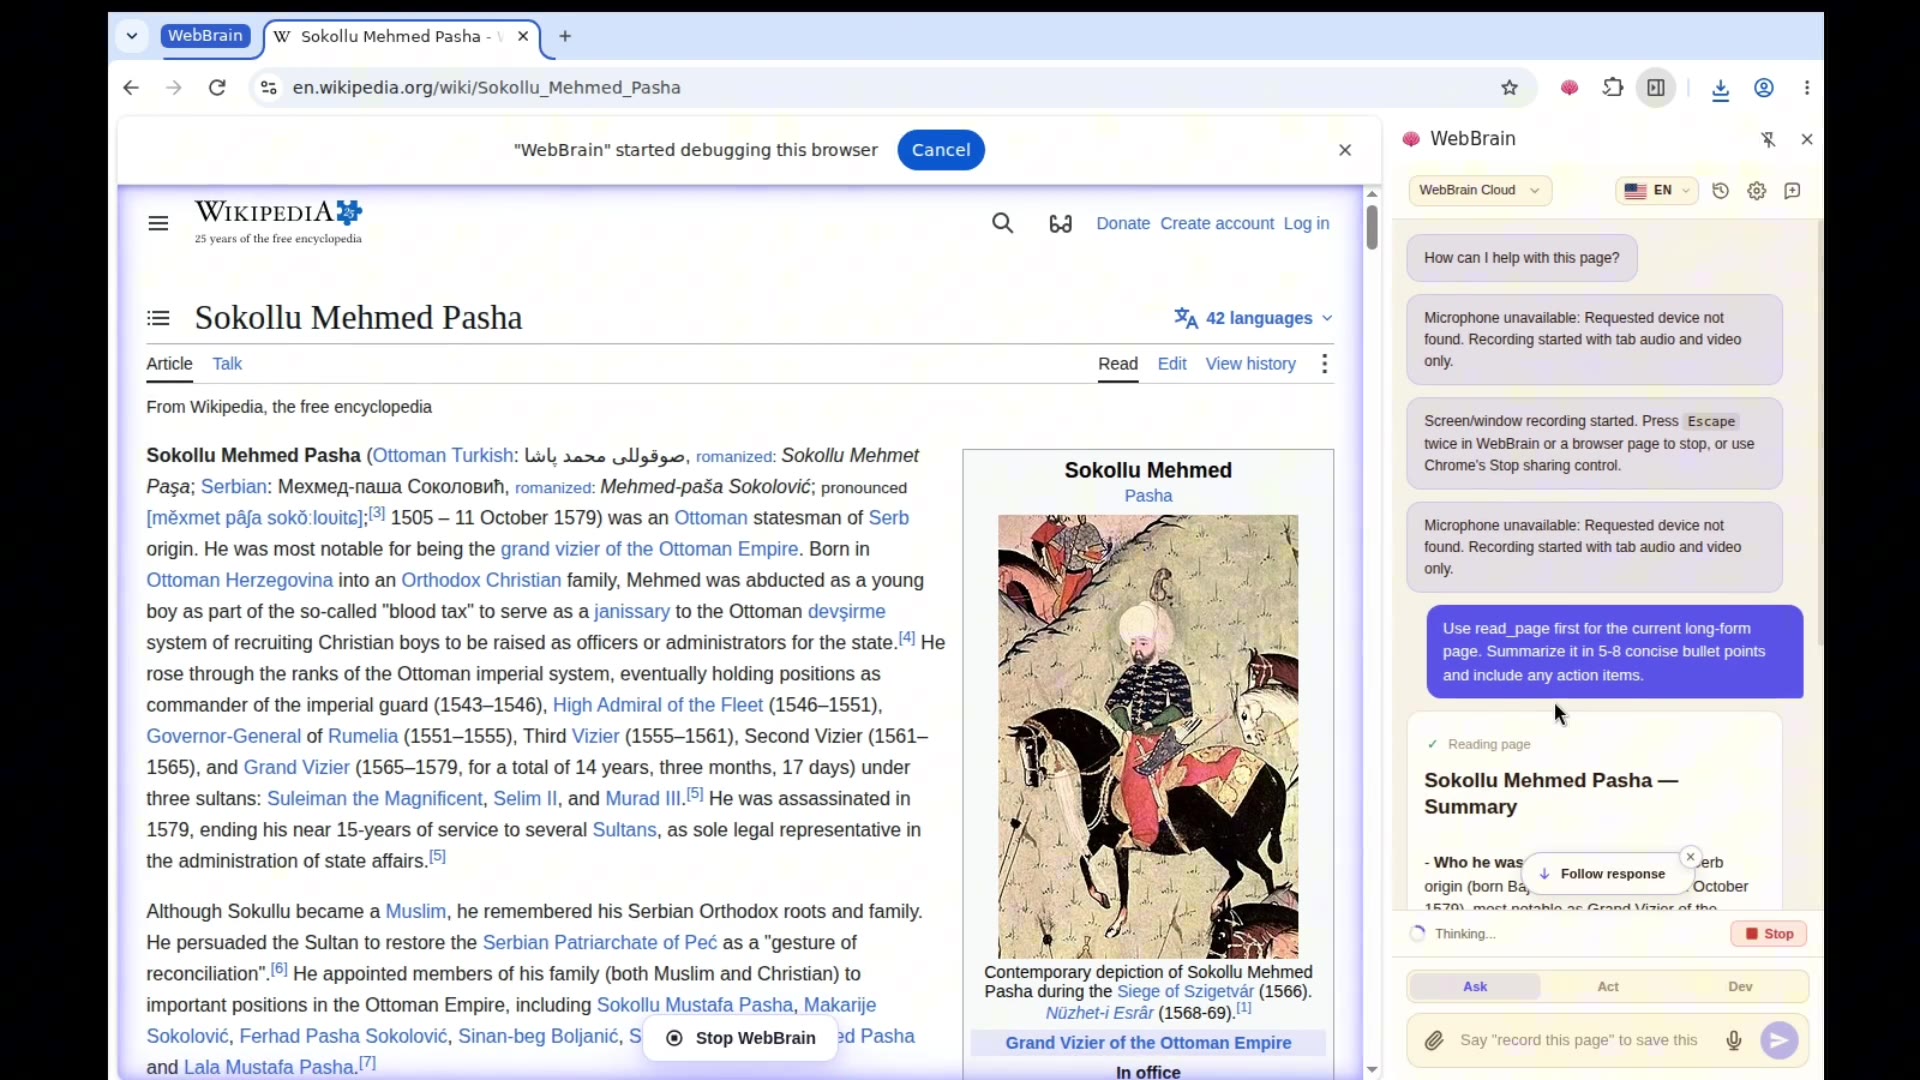Open WebBrain chat history icon
Image resolution: width=1920 pixels, height=1080 pixels.
pyautogui.click(x=1721, y=191)
